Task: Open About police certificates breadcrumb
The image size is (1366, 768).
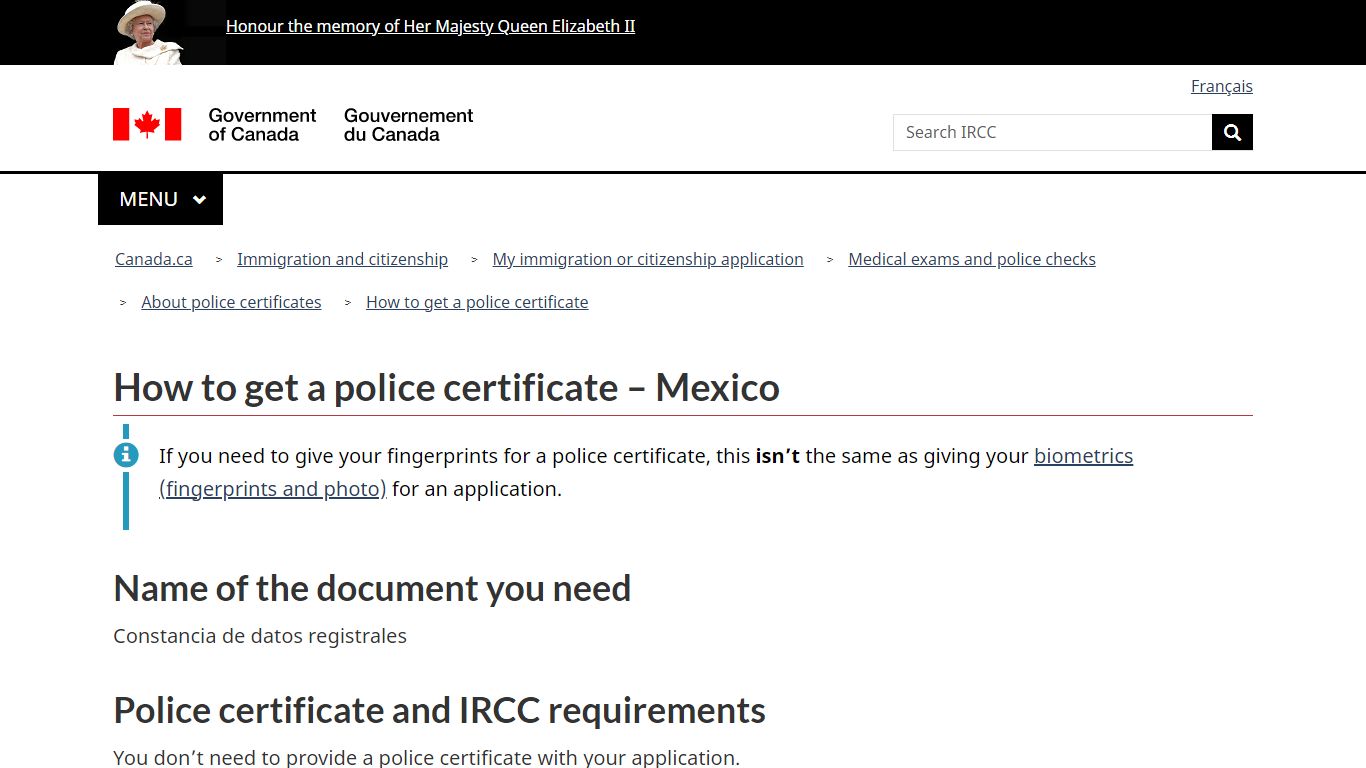Action: pyautogui.click(x=231, y=302)
